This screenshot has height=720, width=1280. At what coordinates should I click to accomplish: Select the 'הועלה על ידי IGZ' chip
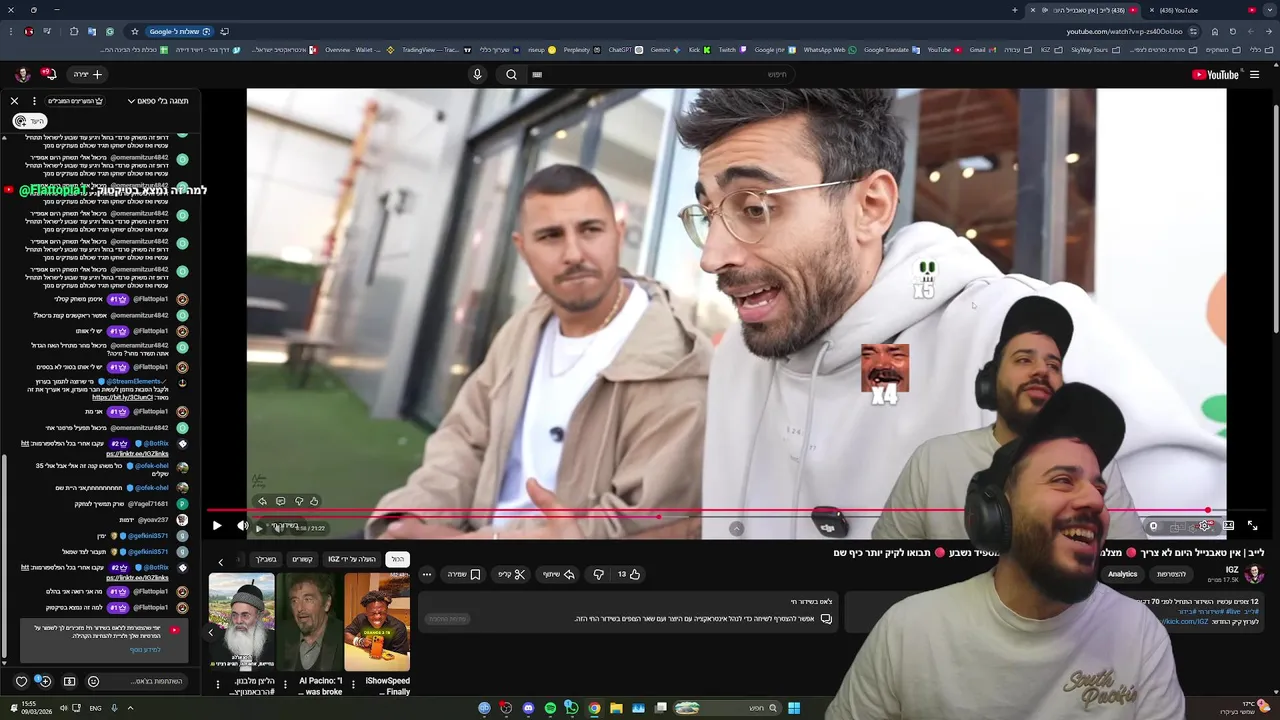pos(352,560)
